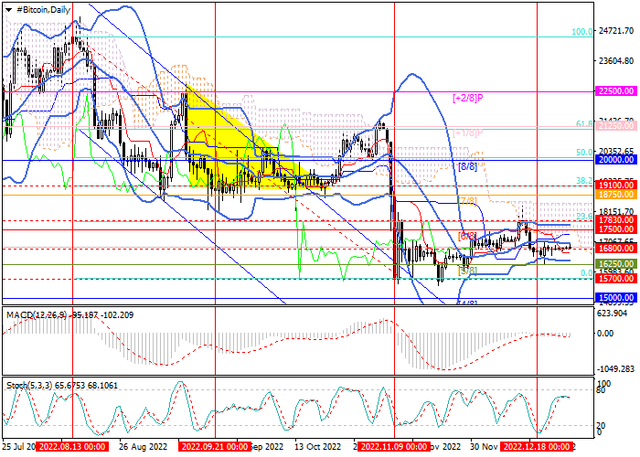Click the Fibonacci 50.0 level label

584,152
